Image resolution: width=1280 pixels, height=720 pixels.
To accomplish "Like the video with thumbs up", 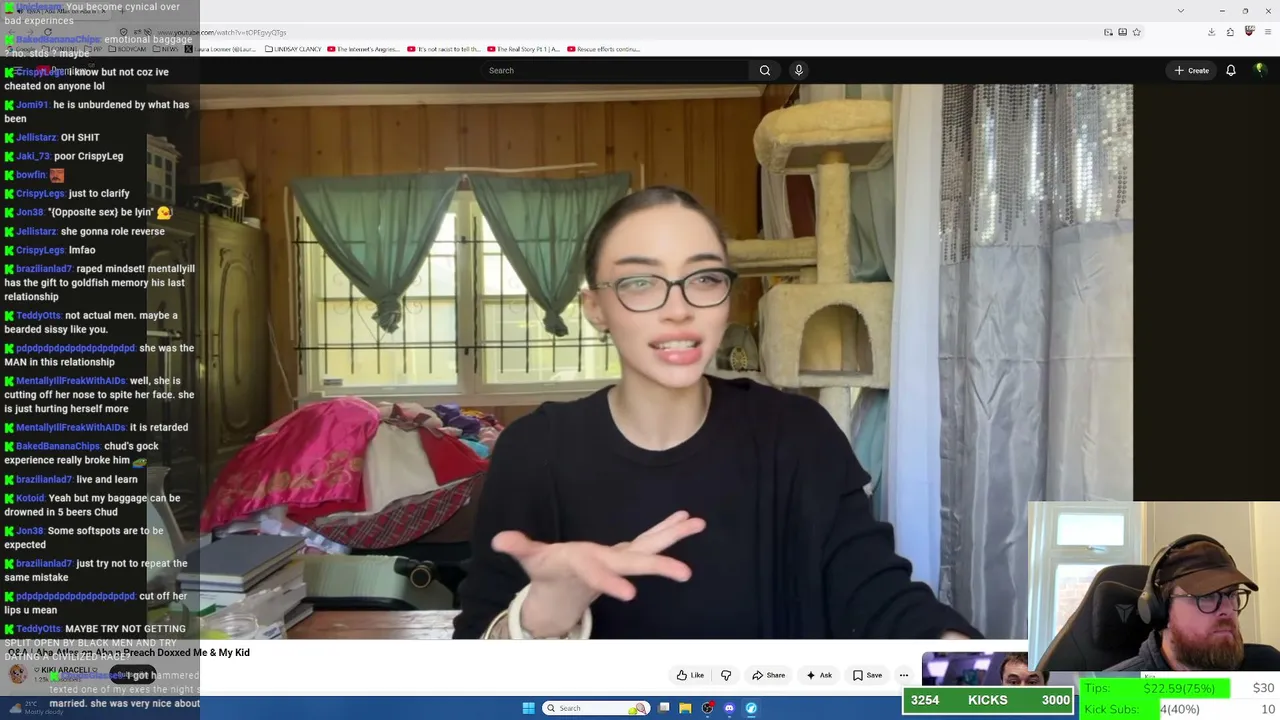I will pyautogui.click(x=690, y=675).
